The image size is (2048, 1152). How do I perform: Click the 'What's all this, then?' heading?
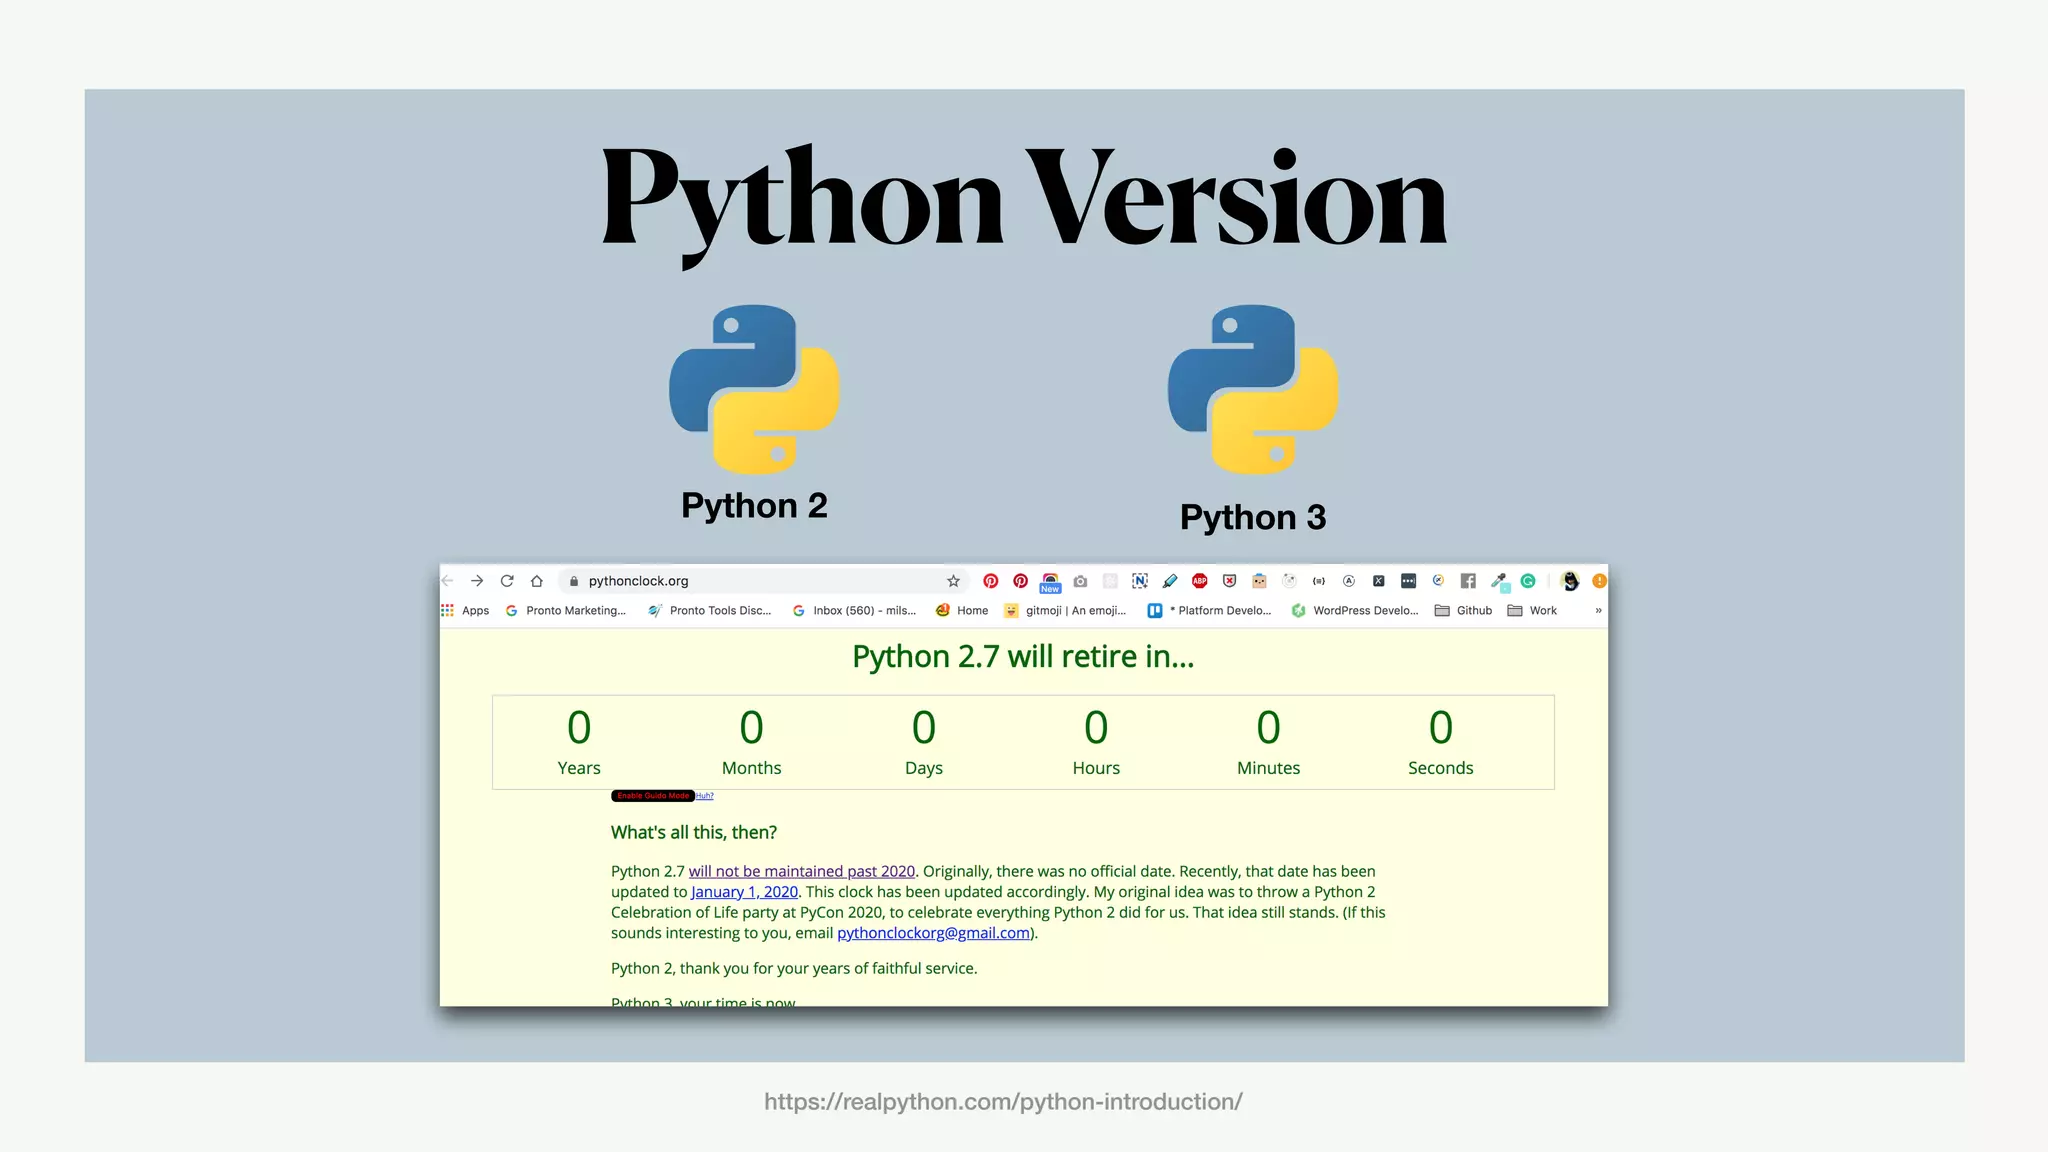[x=694, y=832]
